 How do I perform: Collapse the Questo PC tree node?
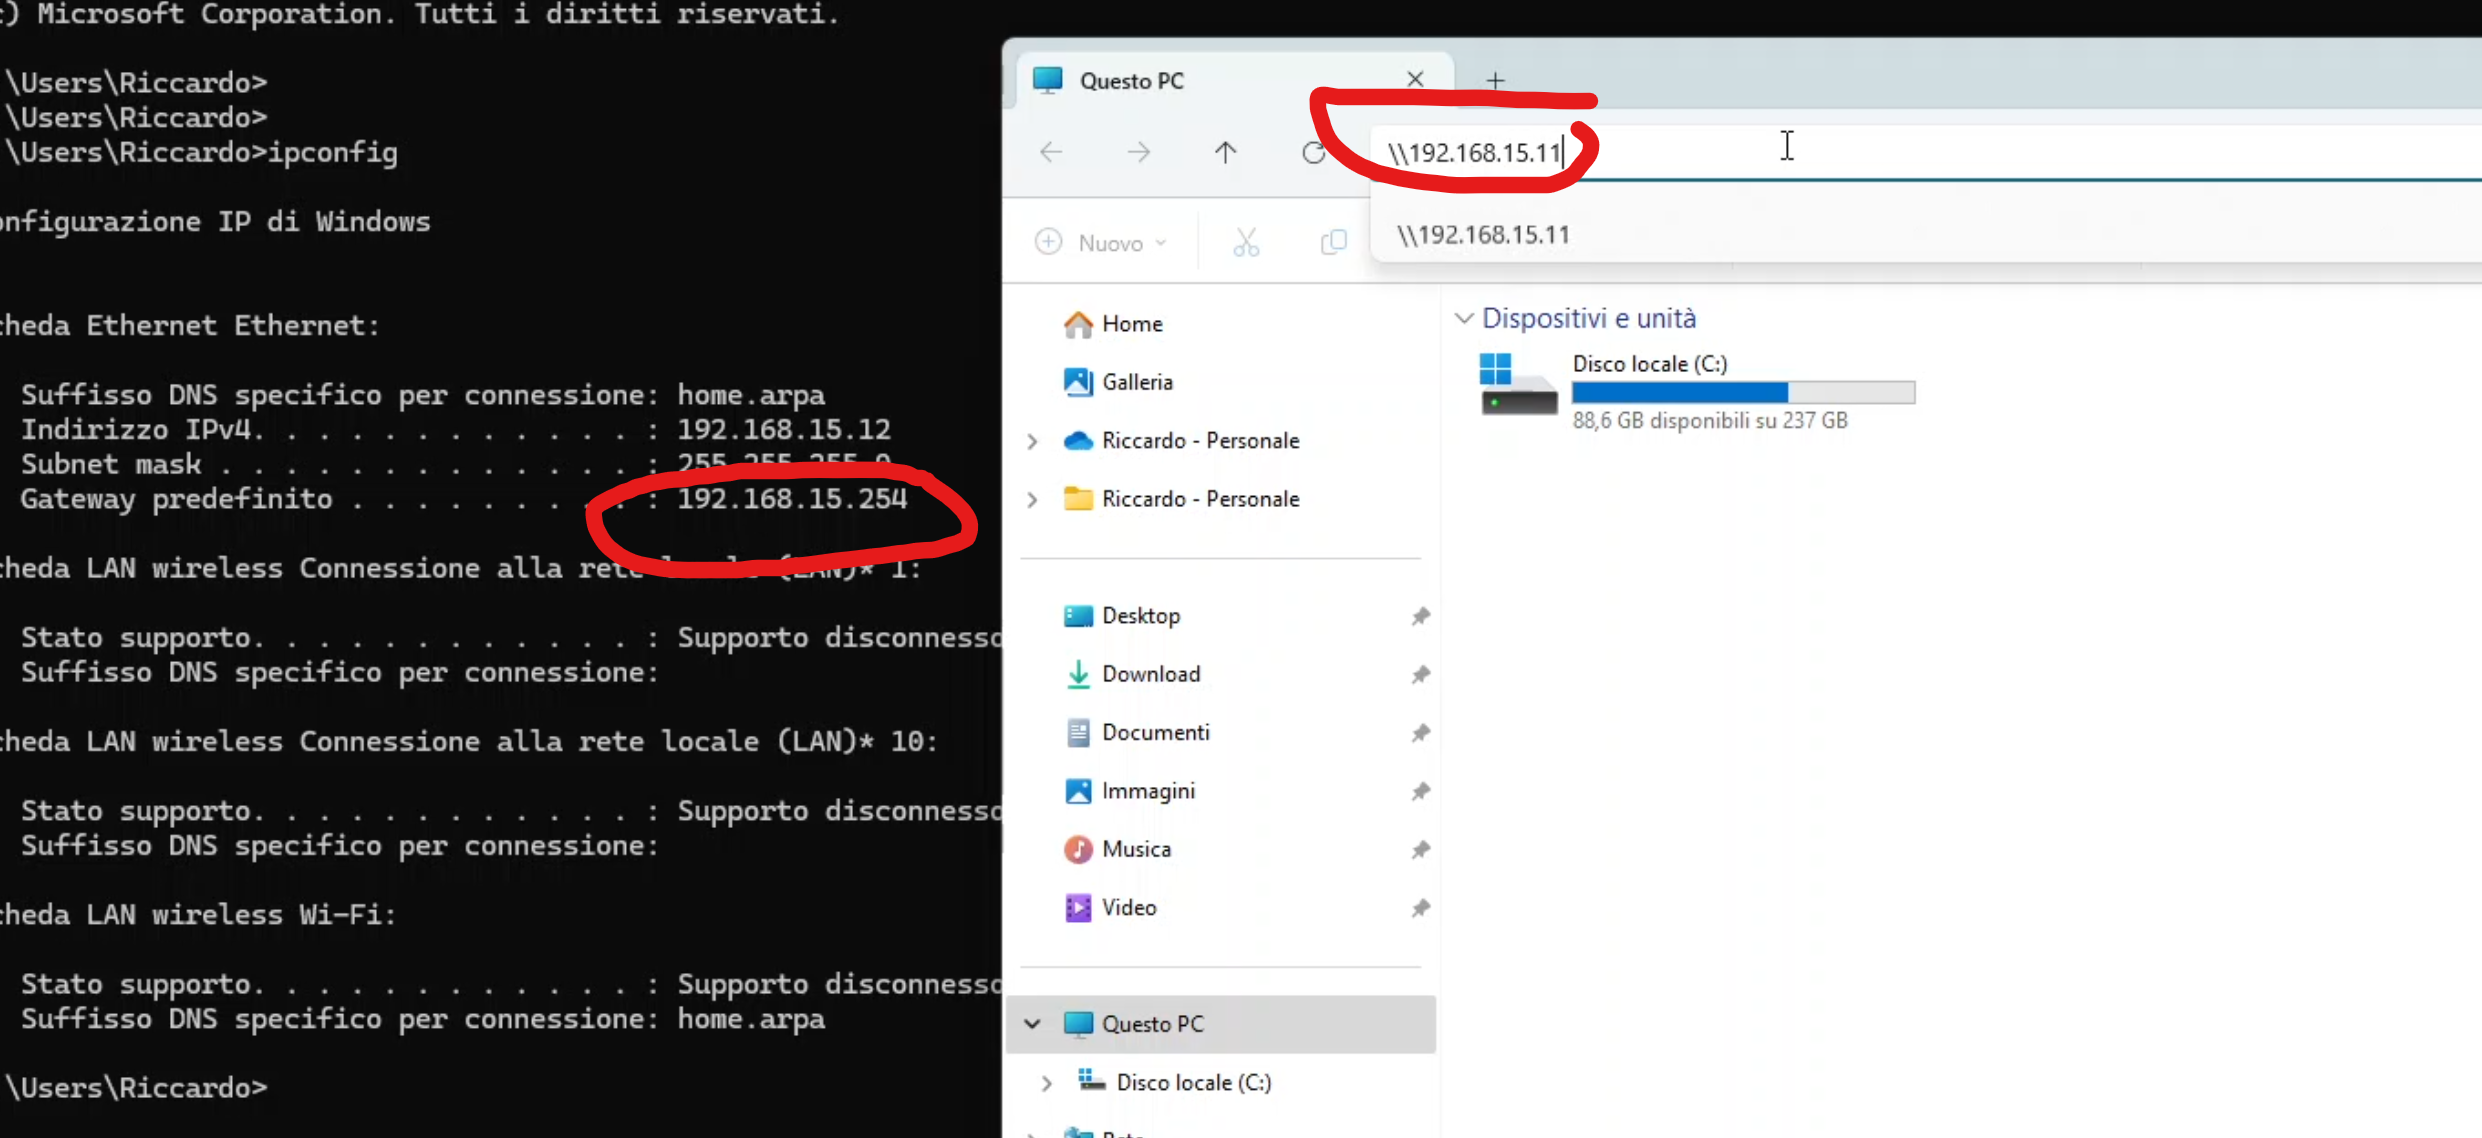pos(1032,1024)
